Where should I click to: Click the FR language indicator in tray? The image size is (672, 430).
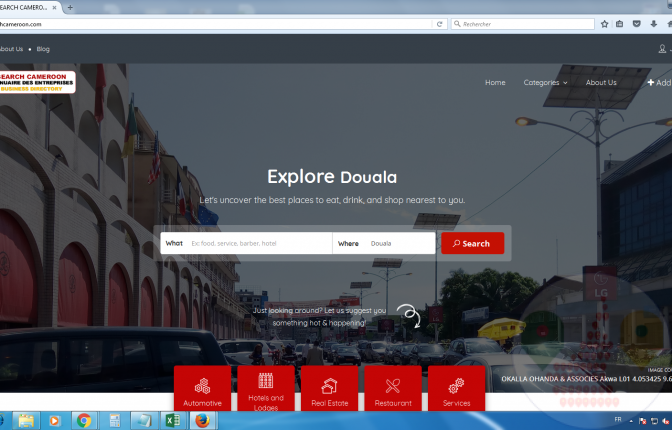click(x=618, y=419)
